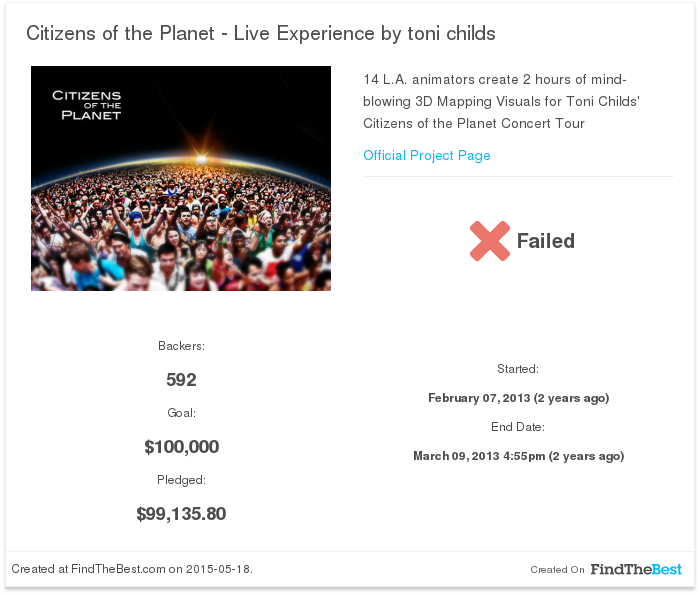Click the pledged amount $99,135.80
This screenshot has width=700, height=595.
[181, 514]
